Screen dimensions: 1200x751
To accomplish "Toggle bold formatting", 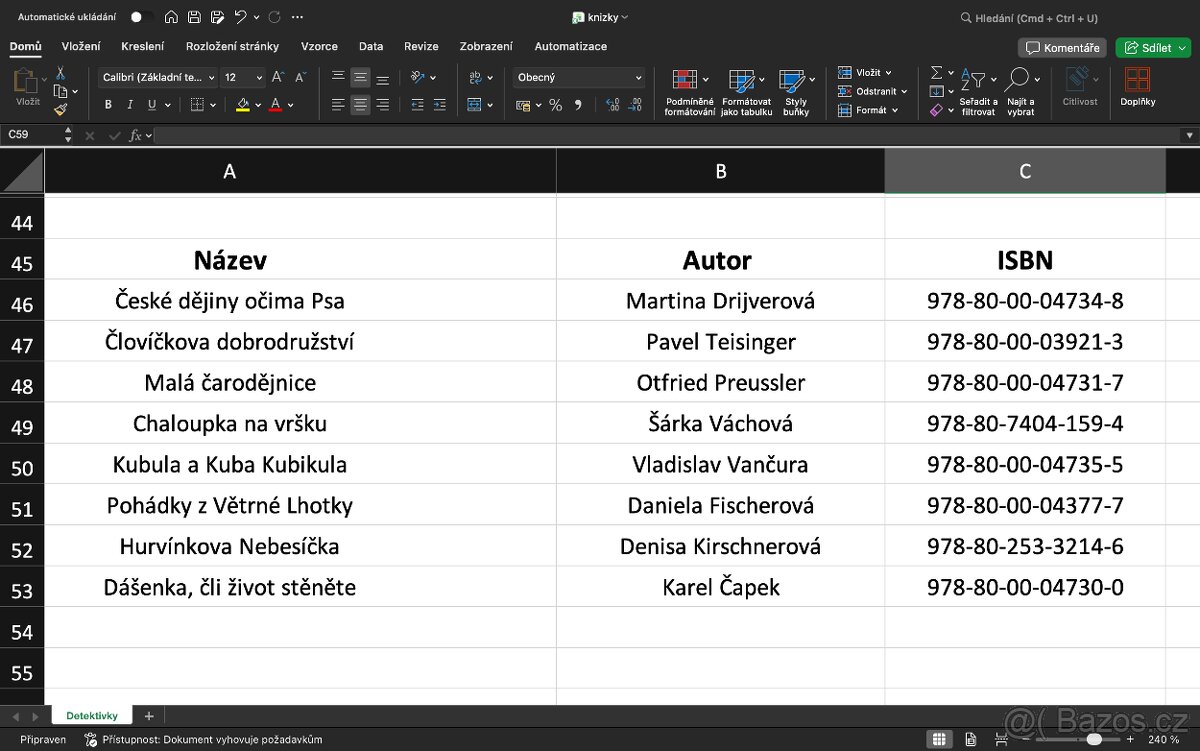I will (108, 104).
